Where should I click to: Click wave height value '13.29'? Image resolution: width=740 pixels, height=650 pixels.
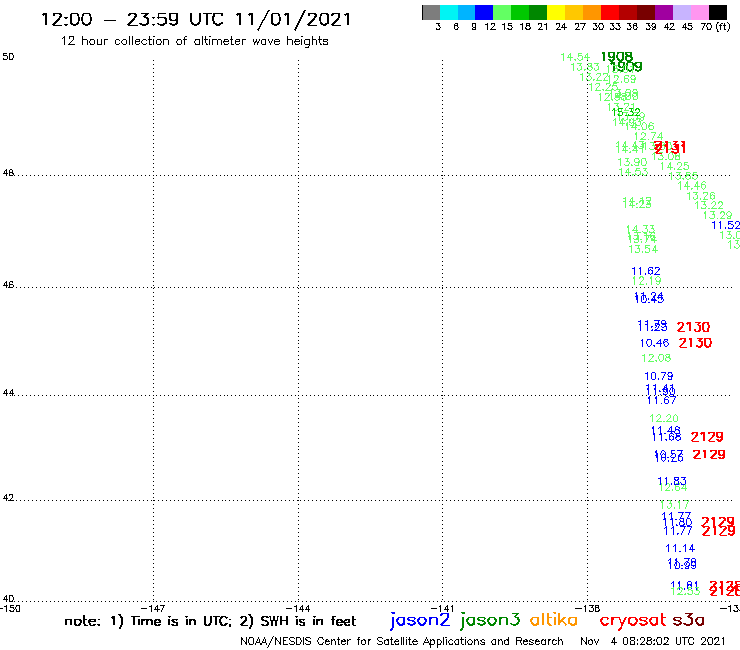pyautogui.click(x=717, y=215)
